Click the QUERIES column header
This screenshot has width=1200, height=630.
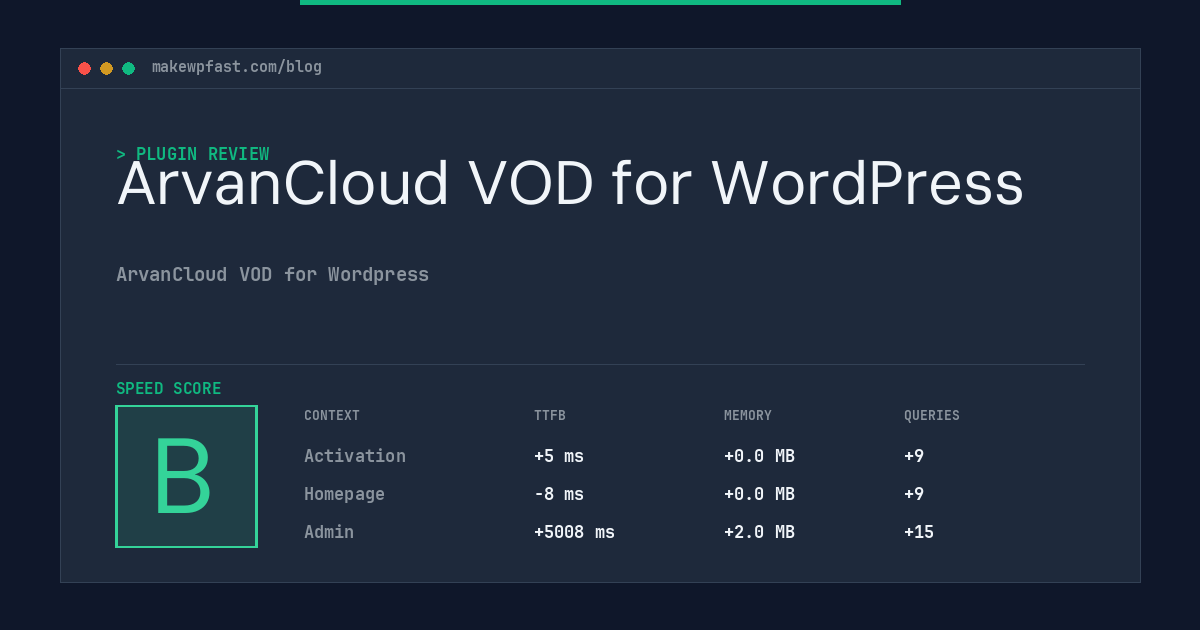click(932, 416)
